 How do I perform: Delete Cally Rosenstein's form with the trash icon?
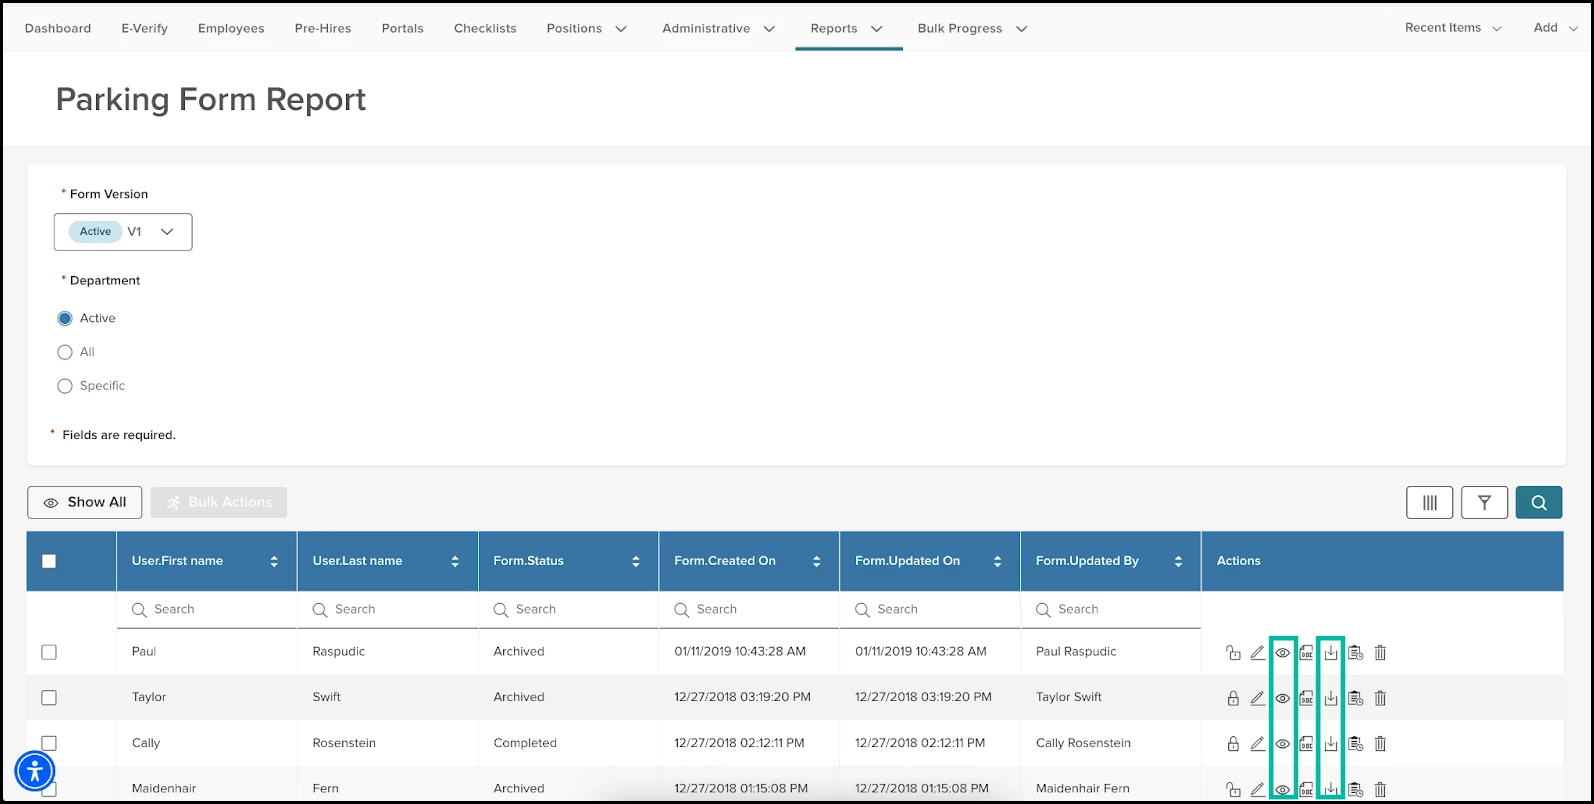tap(1380, 744)
